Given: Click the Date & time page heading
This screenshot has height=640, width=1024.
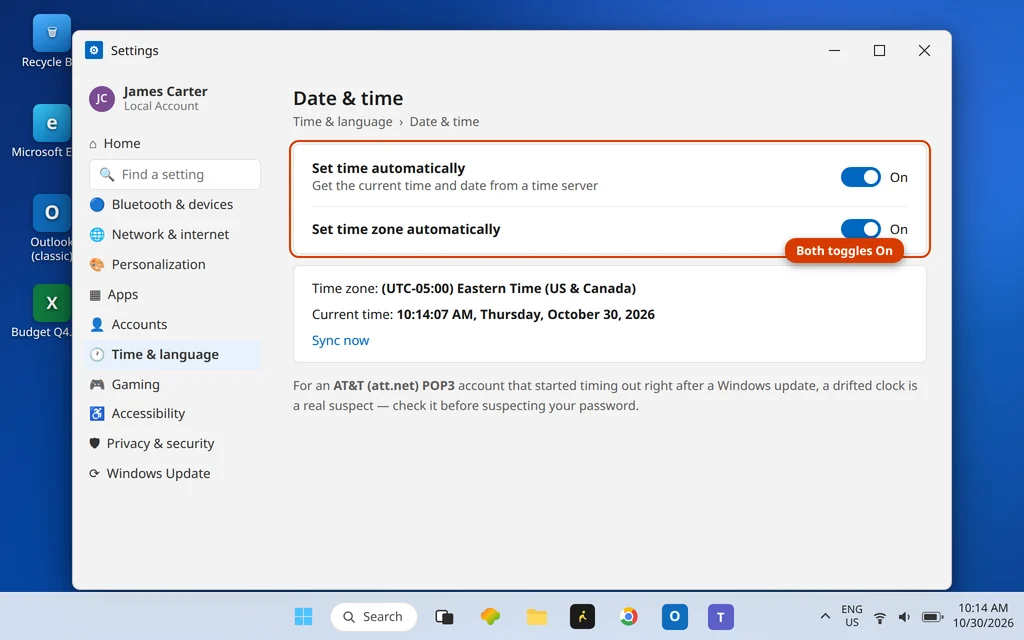Looking at the screenshot, I should pos(348,98).
